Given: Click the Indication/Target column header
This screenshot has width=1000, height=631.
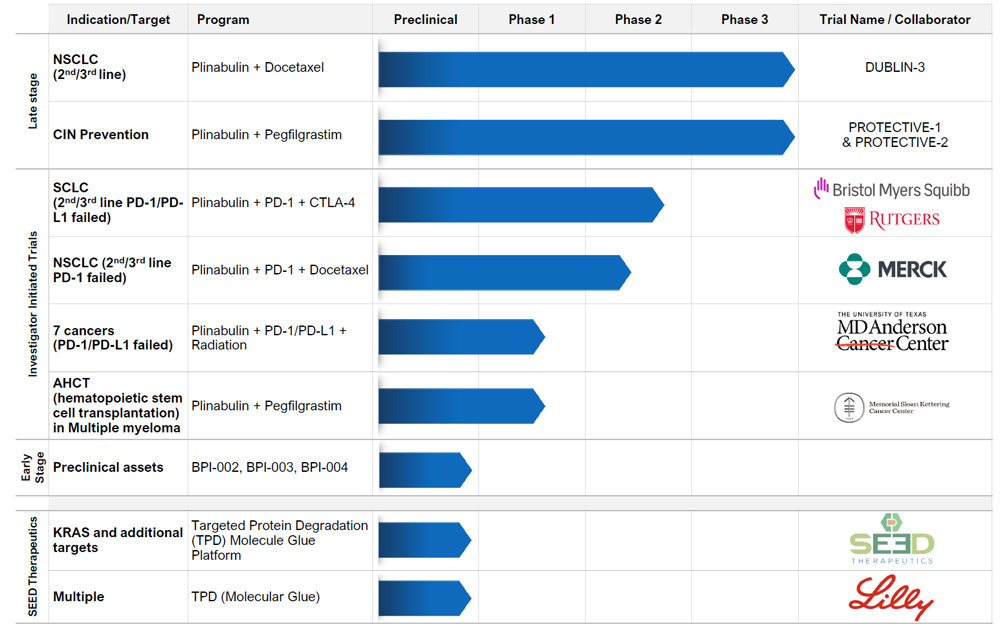Looking at the screenshot, I should coord(118,19).
